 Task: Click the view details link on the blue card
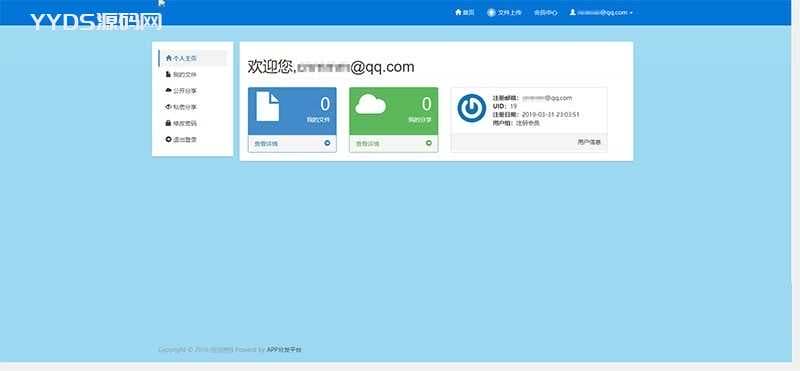click(x=266, y=144)
